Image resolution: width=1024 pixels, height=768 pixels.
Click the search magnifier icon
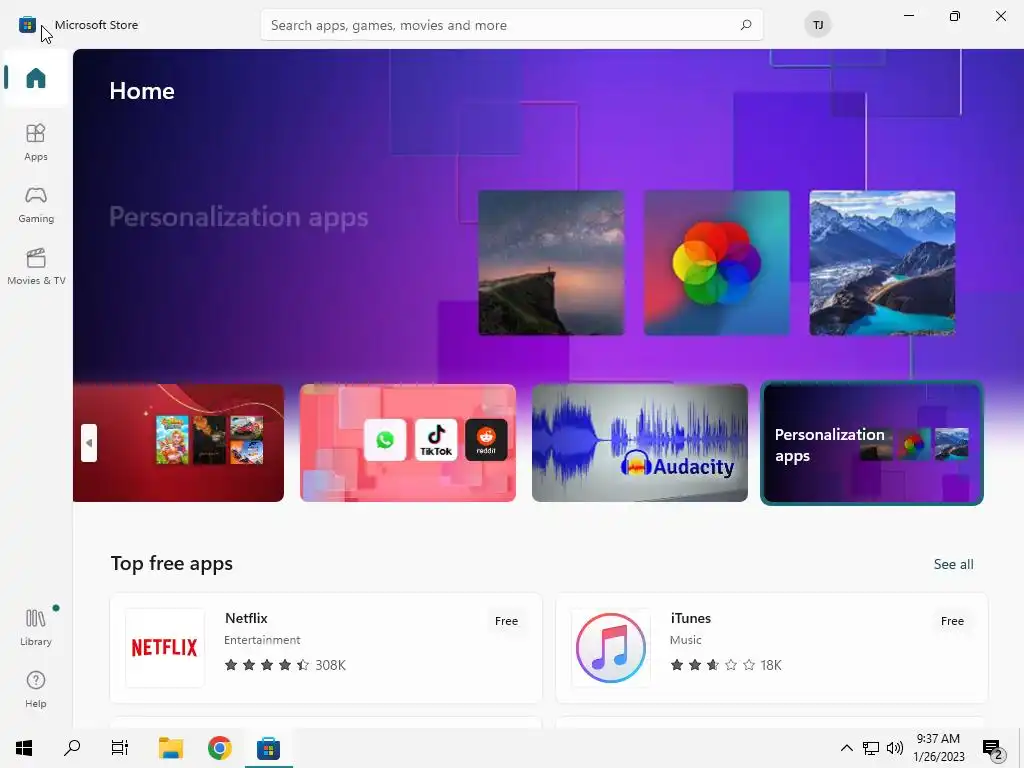pyautogui.click(x=746, y=25)
